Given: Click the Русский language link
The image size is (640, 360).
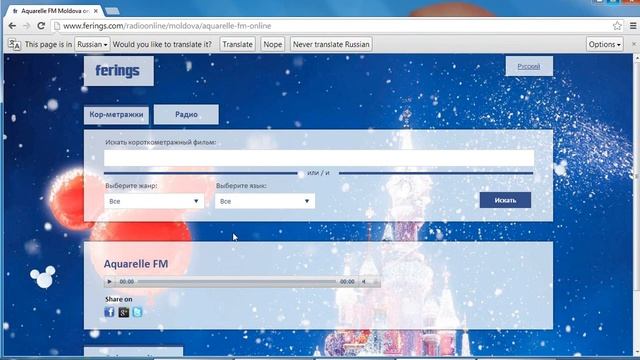Looking at the screenshot, I should click(529, 66).
